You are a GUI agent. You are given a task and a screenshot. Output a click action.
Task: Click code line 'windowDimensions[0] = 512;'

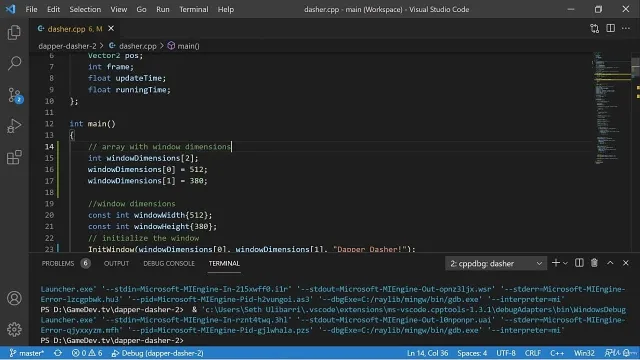tap(147, 169)
